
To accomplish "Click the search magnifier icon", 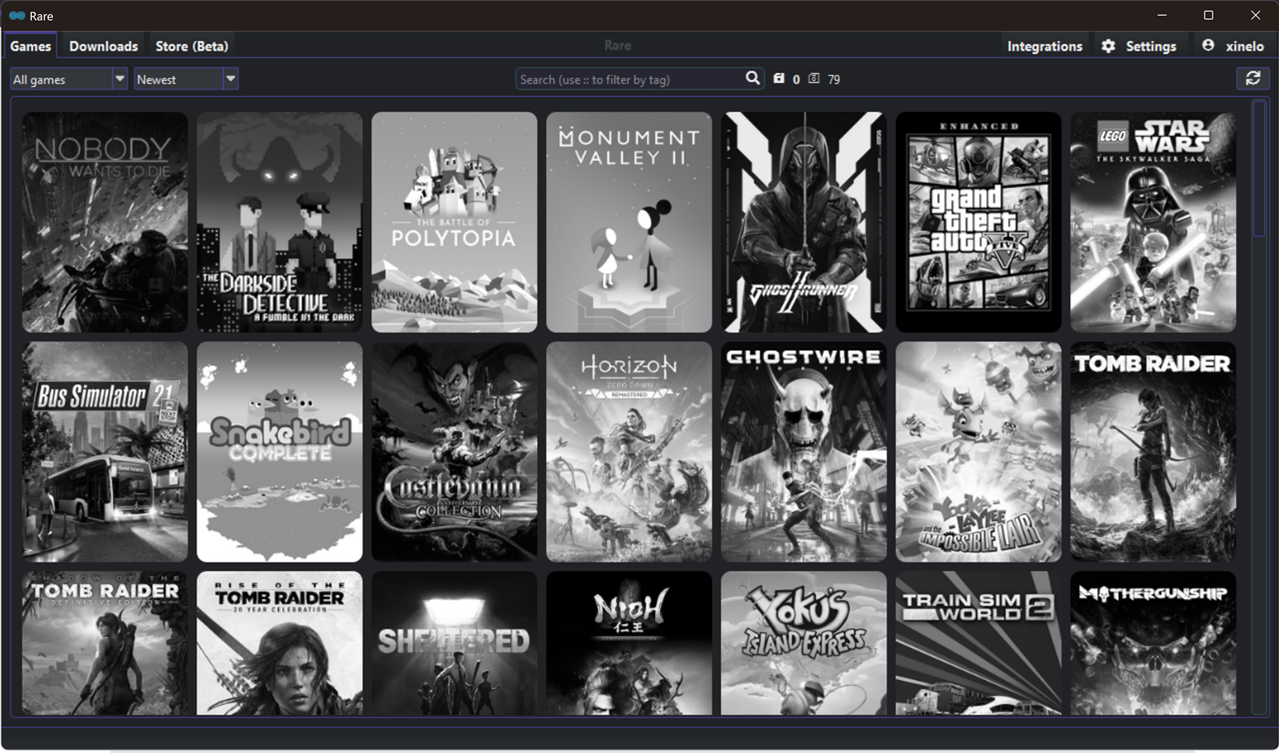I will click(x=753, y=78).
